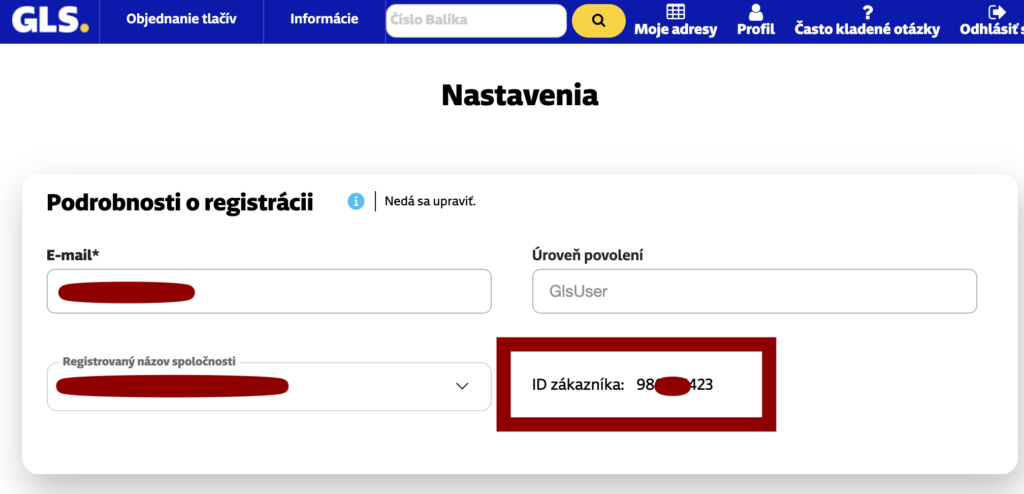This screenshot has width=1024, height=494.
Task: Focus the Číslo Balíka search field
Action: [475, 20]
